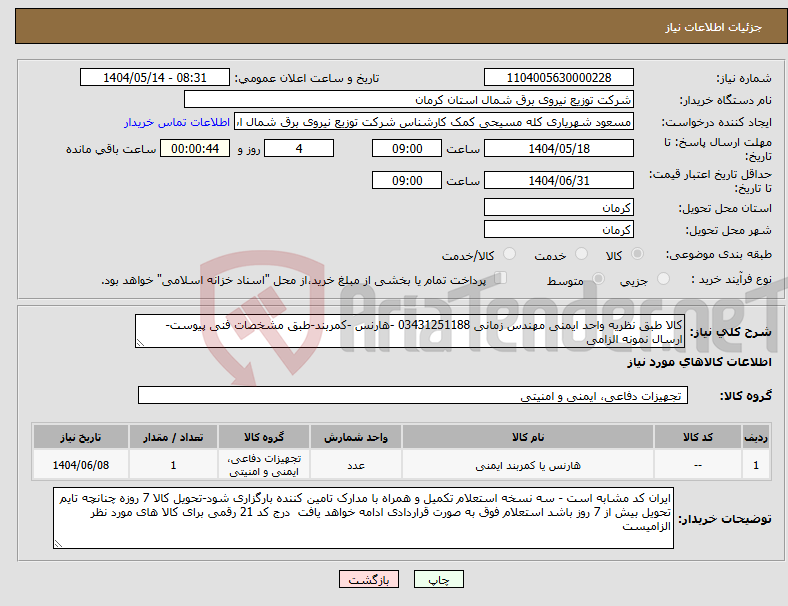Screen dimensions: 788x606
Task: Click the بازگشت back button
Action: tap(369, 579)
